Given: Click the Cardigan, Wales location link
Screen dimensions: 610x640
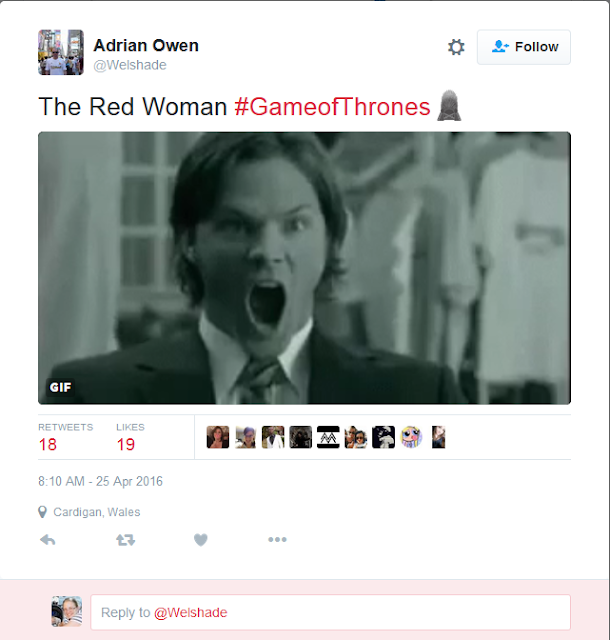Looking at the screenshot, I should click(x=97, y=512).
